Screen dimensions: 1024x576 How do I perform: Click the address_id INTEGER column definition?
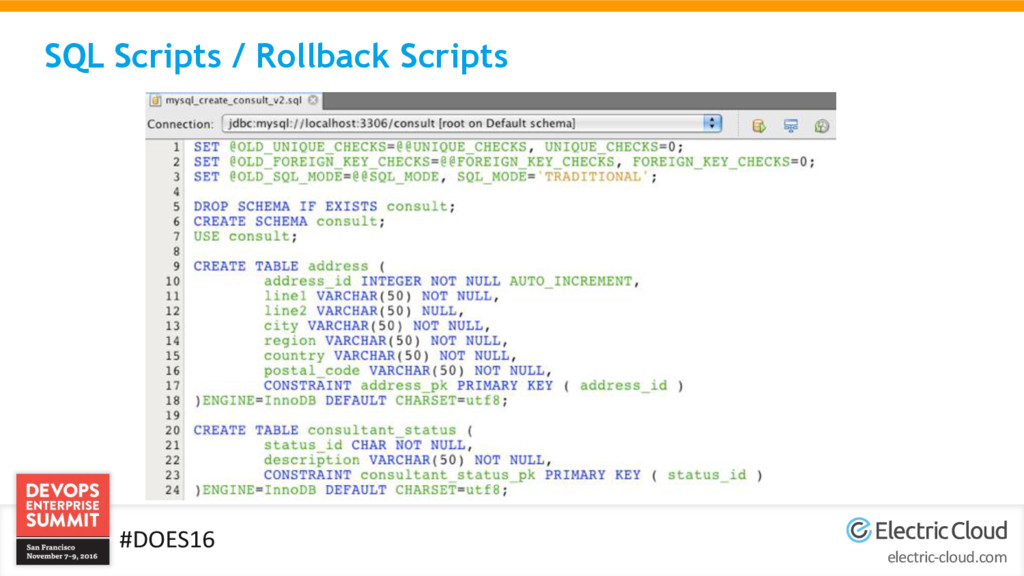[451, 281]
